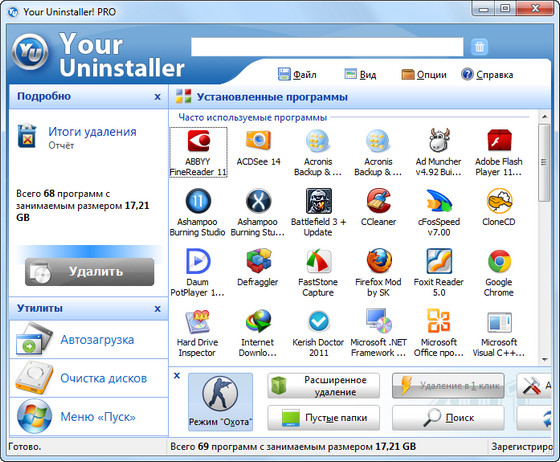Image resolution: width=560 pixels, height=462 pixels.
Task: Close the Подробно panel
Action: [x=158, y=97]
